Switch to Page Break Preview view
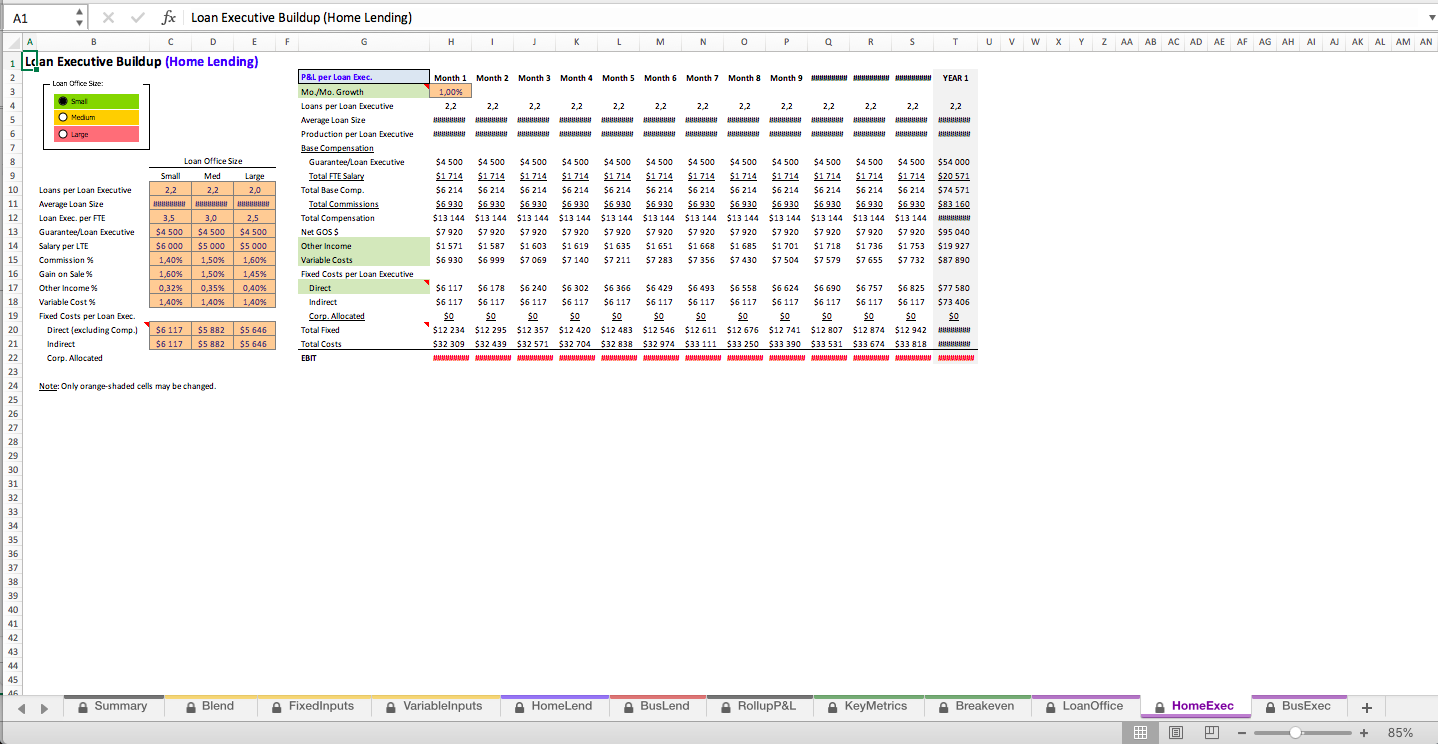This screenshot has width=1438, height=744. [x=1211, y=733]
